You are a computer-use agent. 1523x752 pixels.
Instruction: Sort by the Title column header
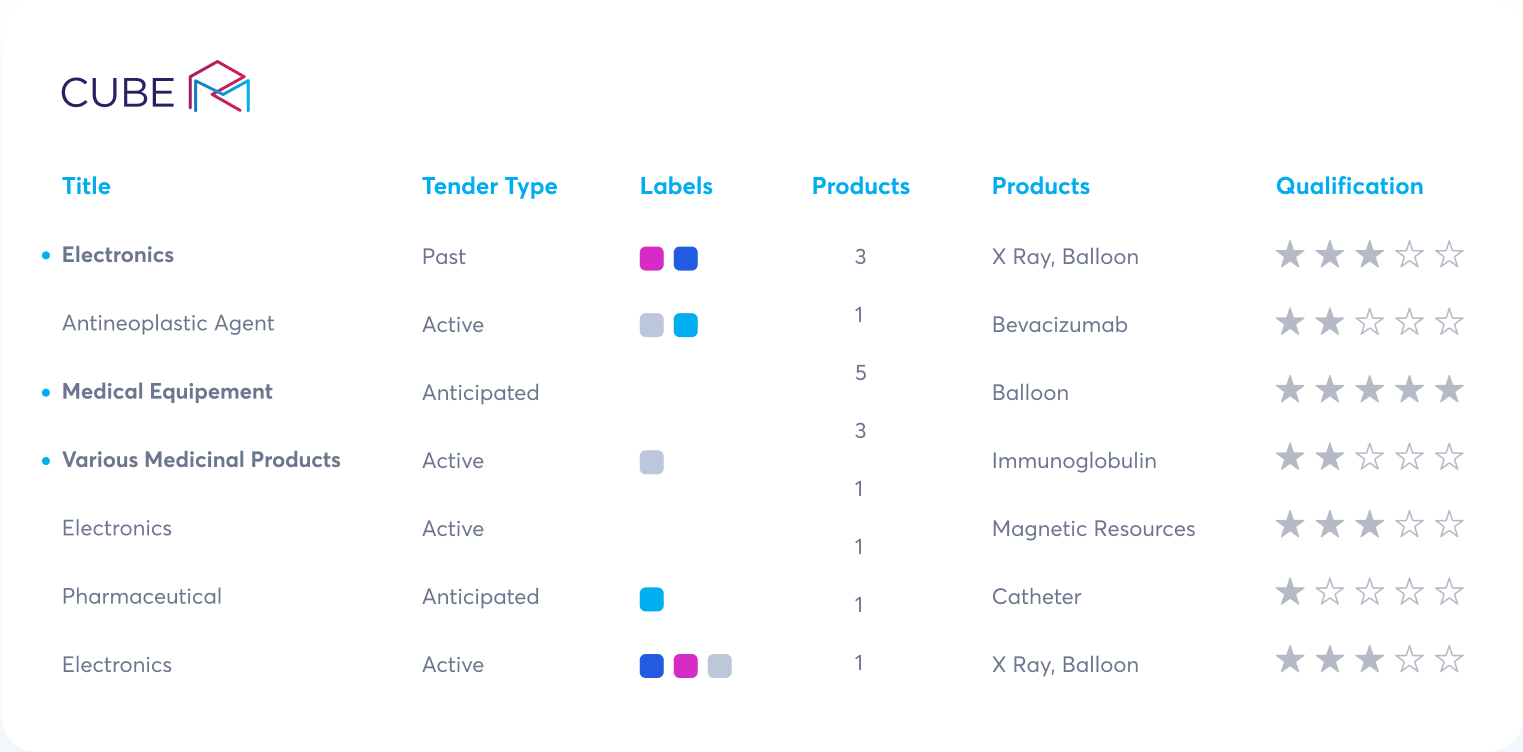[86, 186]
